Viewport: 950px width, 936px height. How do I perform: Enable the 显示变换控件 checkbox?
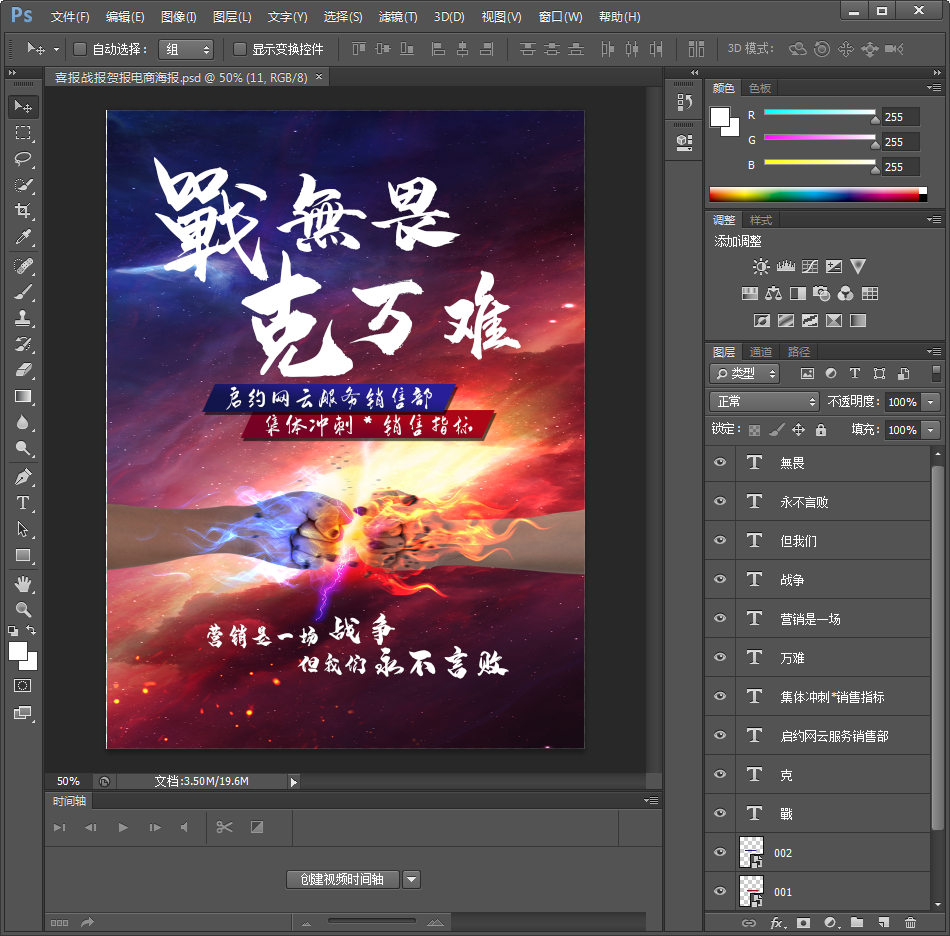[240, 49]
